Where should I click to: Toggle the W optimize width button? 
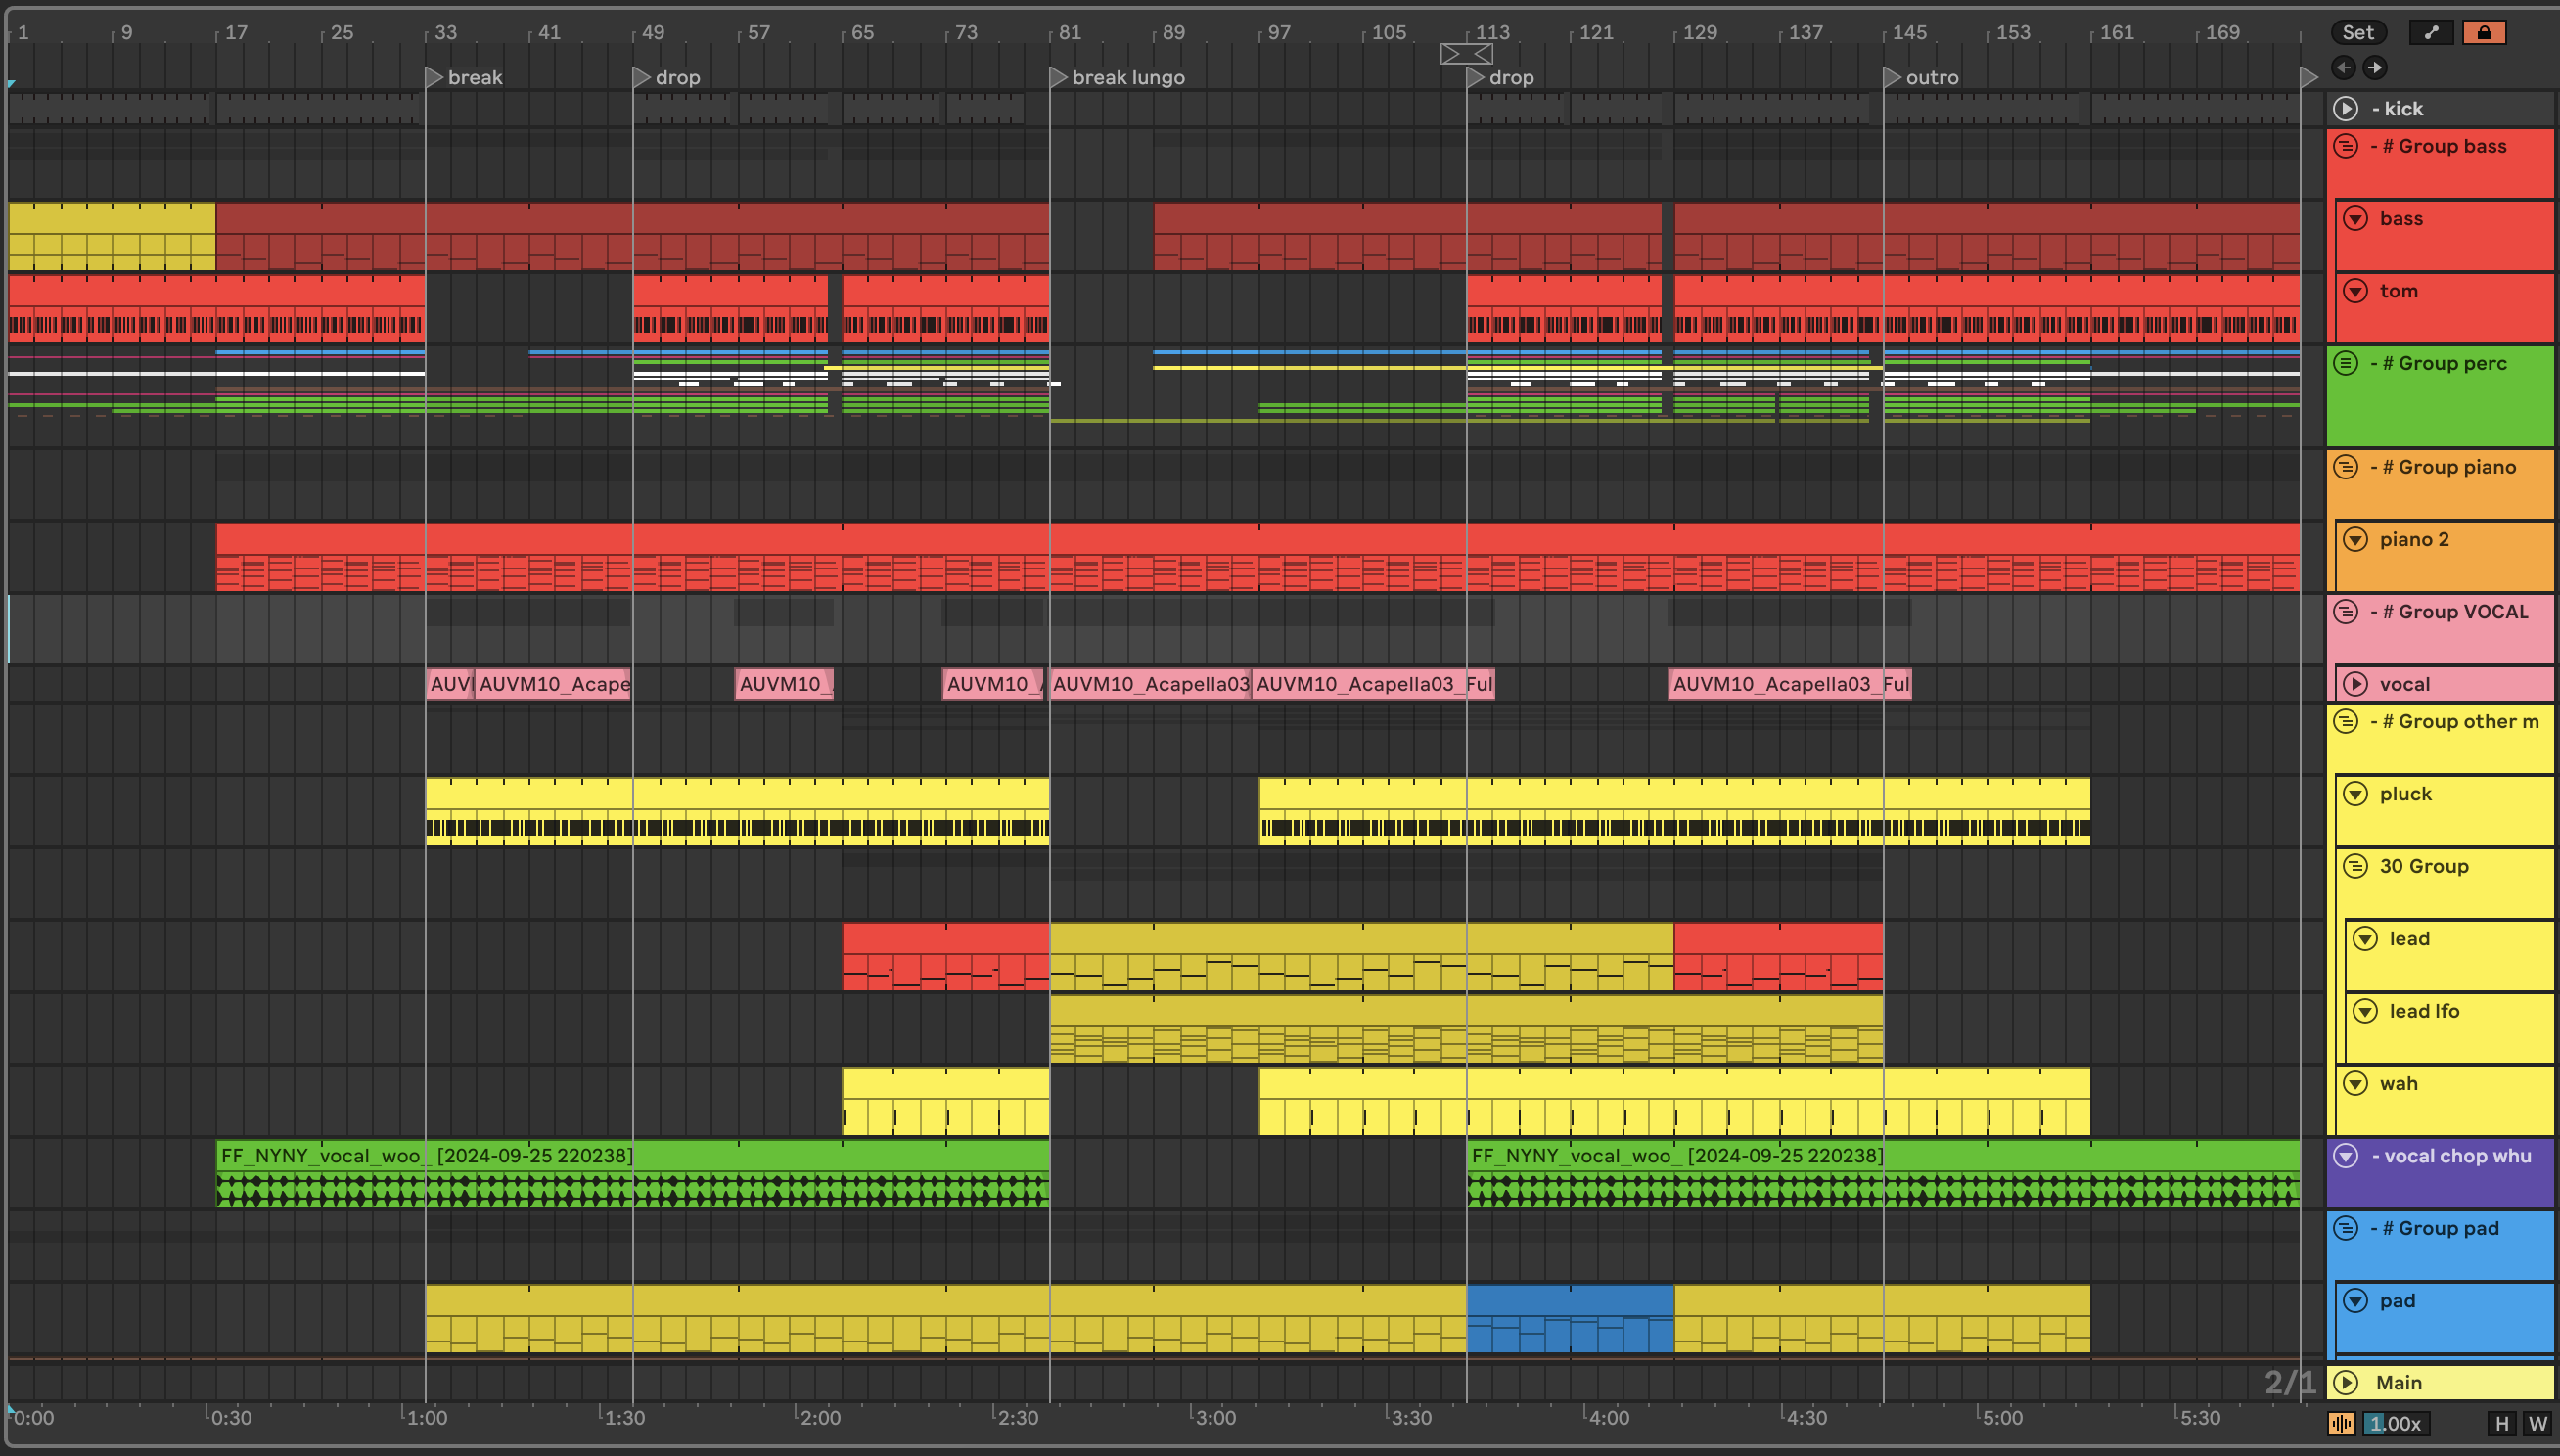[x=2538, y=1423]
